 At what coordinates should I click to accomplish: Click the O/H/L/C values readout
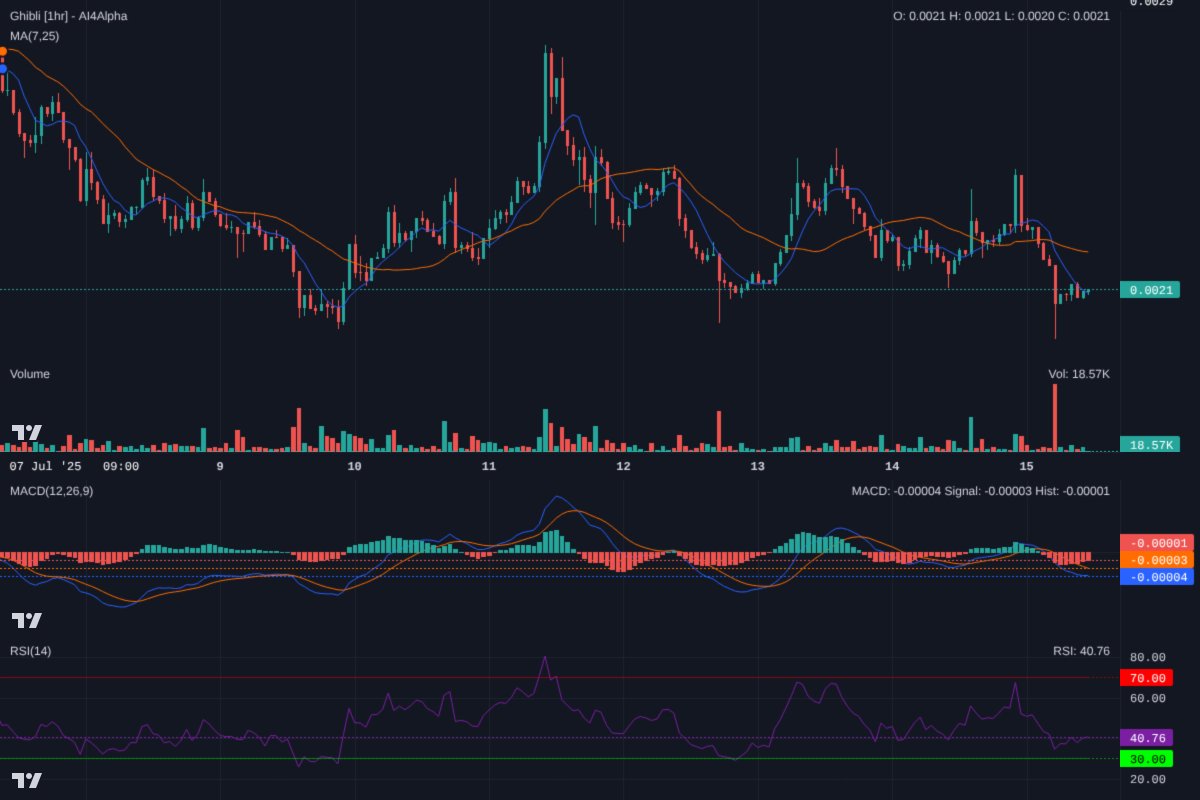(1001, 16)
